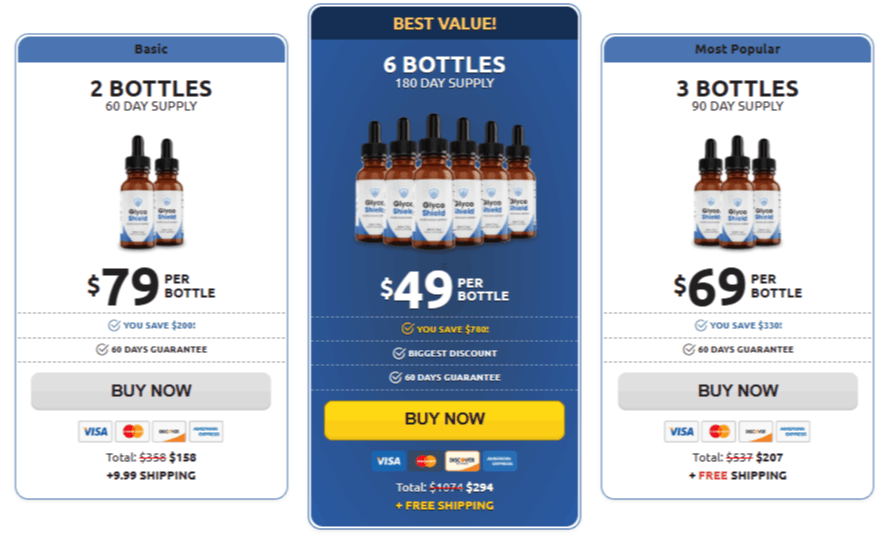The height and width of the screenshot is (545, 889).
Task: Click checkmark beside Biggest Discount
Action: point(399,353)
